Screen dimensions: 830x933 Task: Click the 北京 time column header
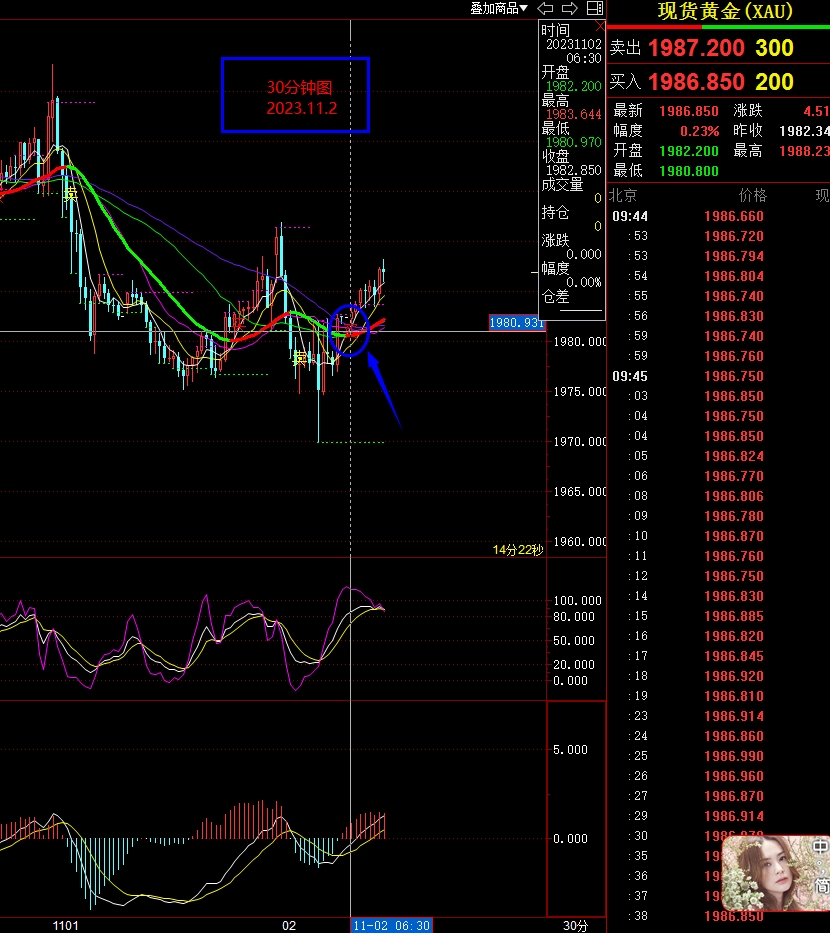[x=624, y=195]
